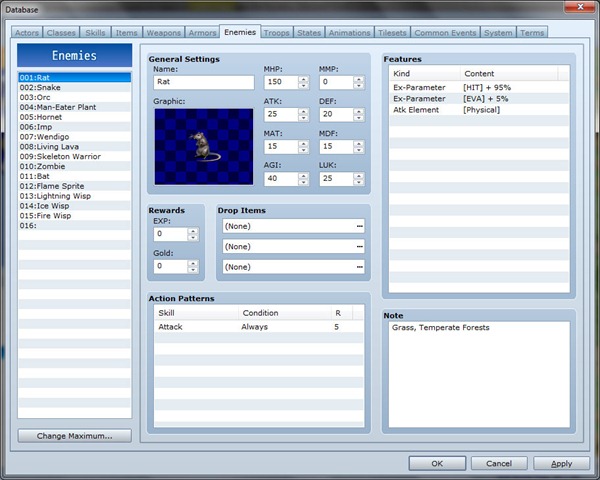Screen dimensions: 600x480
Task: Open the first Drop Items ellipsis button
Action: click(x=359, y=227)
